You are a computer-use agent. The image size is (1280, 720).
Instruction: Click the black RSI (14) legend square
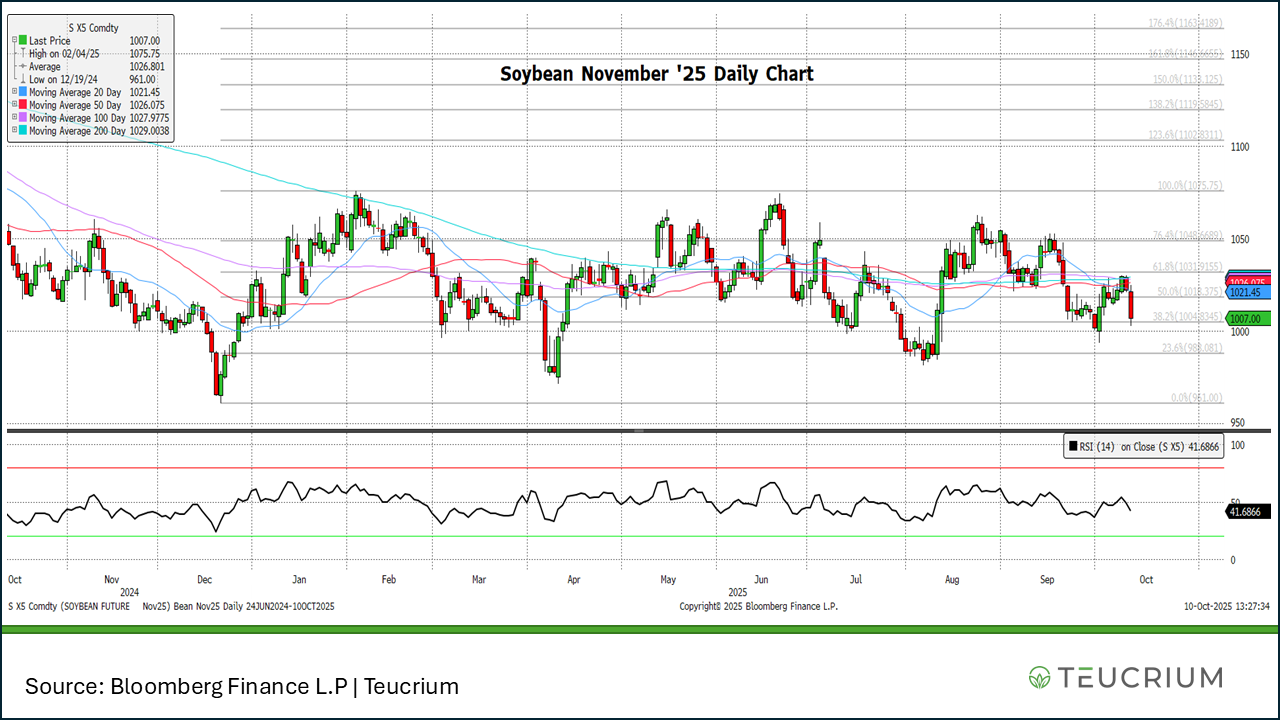click(1073, 447)
